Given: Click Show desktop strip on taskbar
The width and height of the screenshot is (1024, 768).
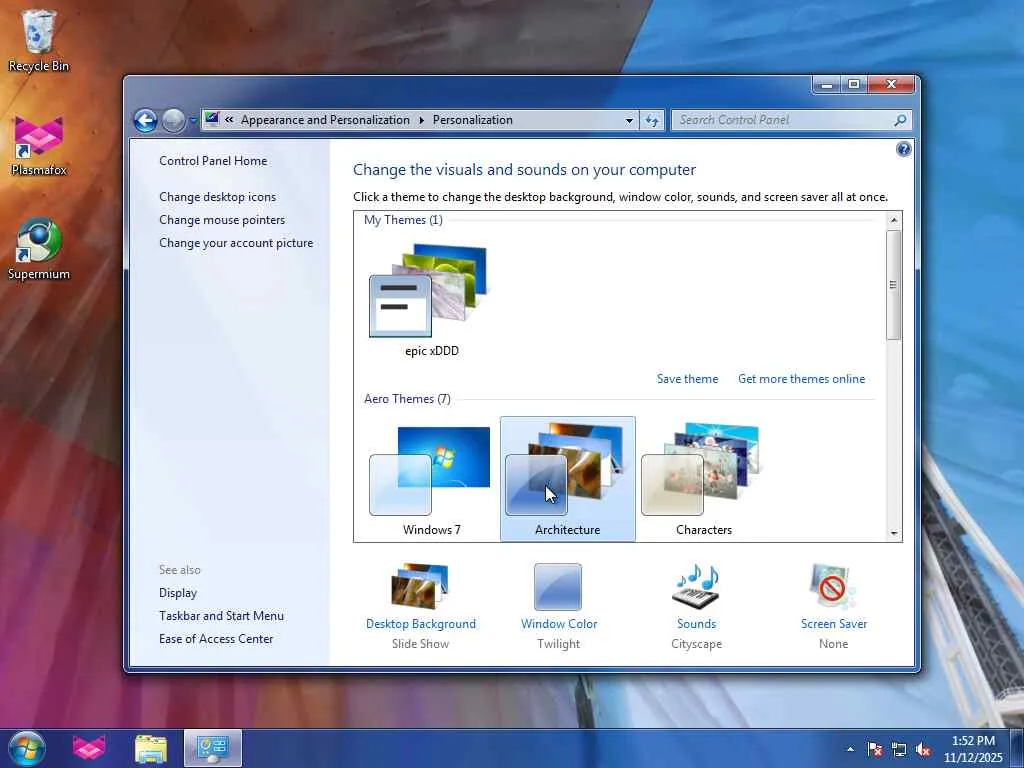Looking at the screenshot, I should [x=1017, y=748].
